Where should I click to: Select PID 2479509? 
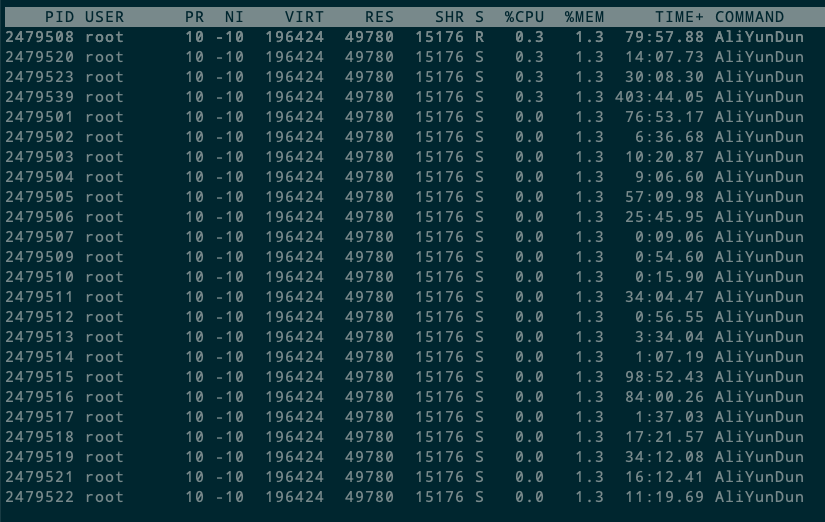tap(39, 257)
